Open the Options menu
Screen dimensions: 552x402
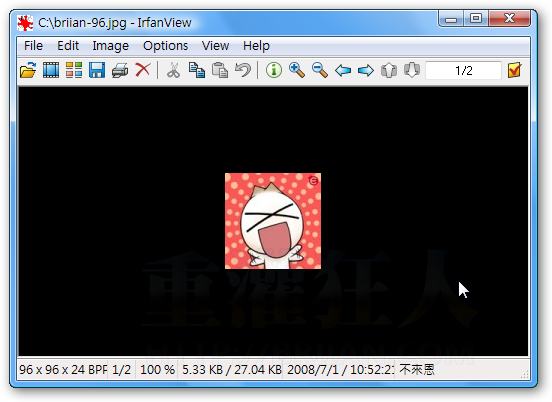165,46
